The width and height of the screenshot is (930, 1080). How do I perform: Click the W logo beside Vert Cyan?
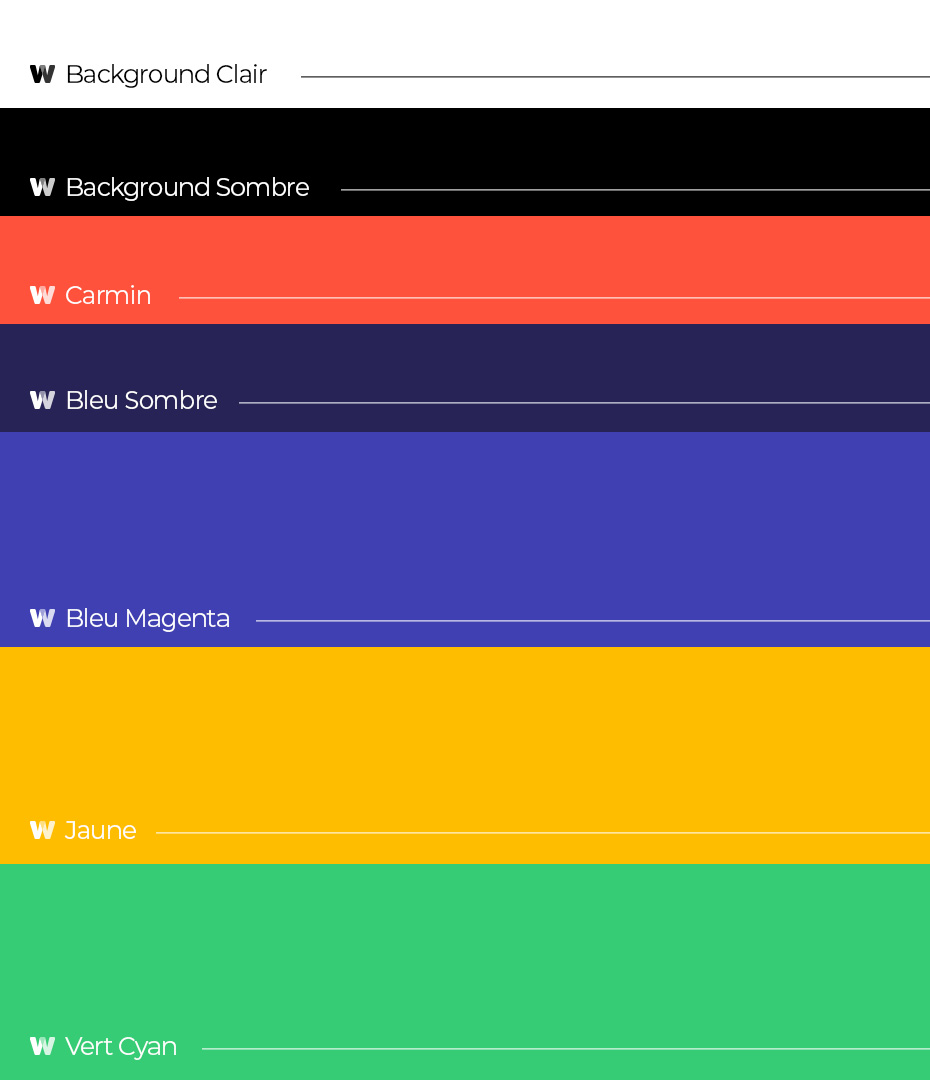42,1046
